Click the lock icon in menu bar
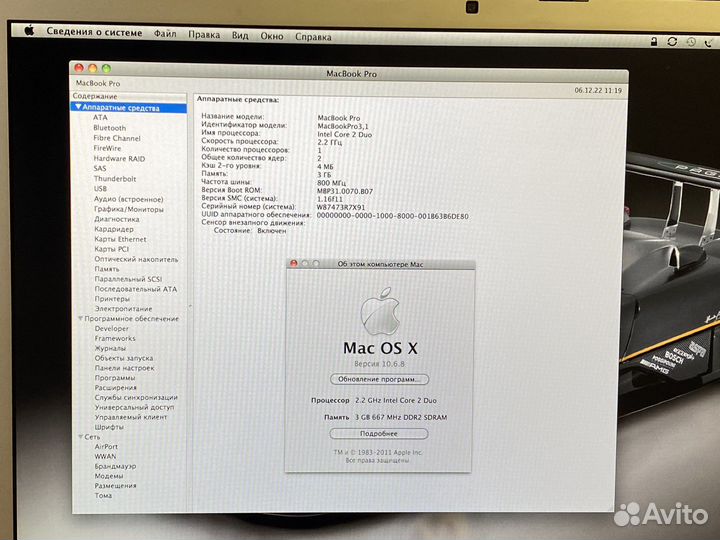This screenshot has width=720, height=540. [654, 42]
